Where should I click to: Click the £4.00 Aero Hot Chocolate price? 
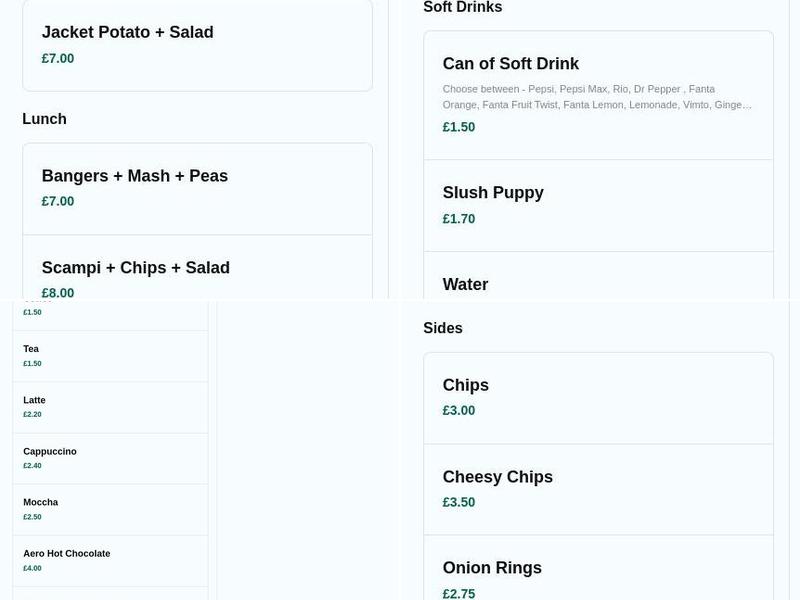[x=33, y=569]
